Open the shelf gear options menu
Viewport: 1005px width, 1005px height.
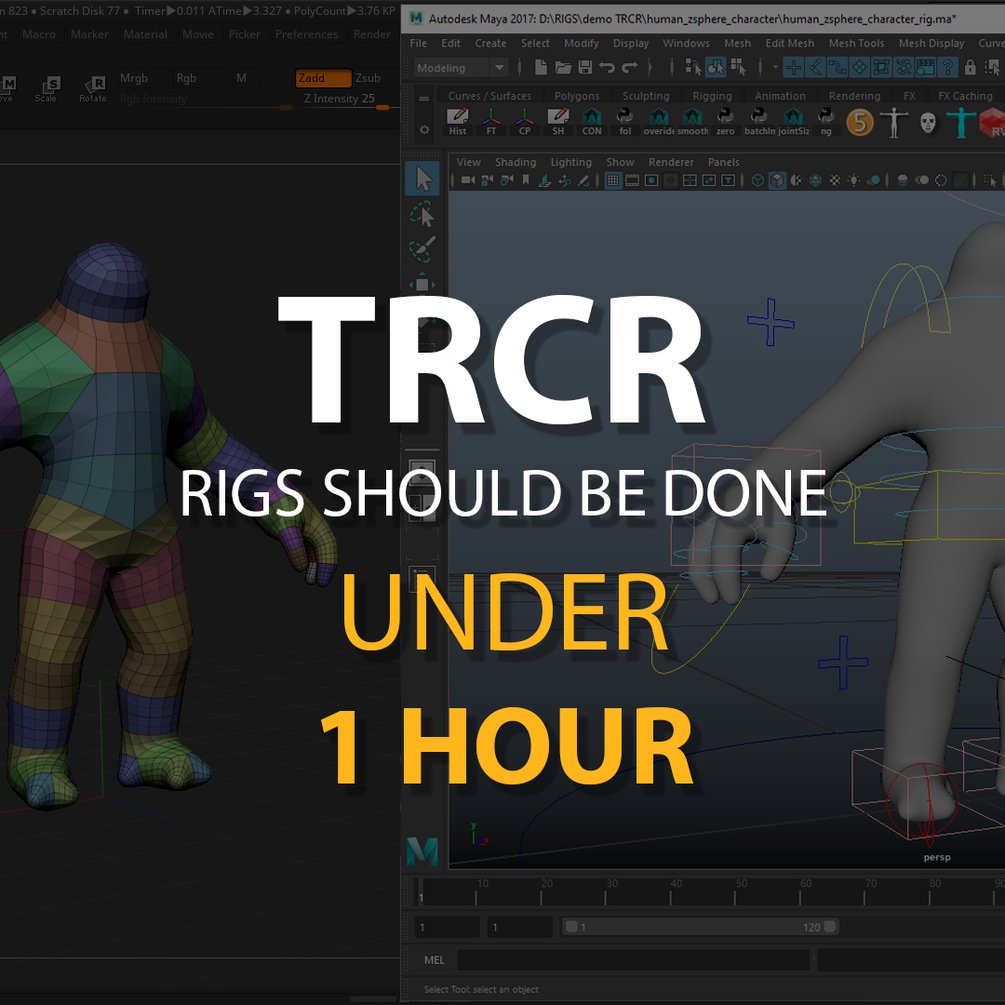pos(424,129)
